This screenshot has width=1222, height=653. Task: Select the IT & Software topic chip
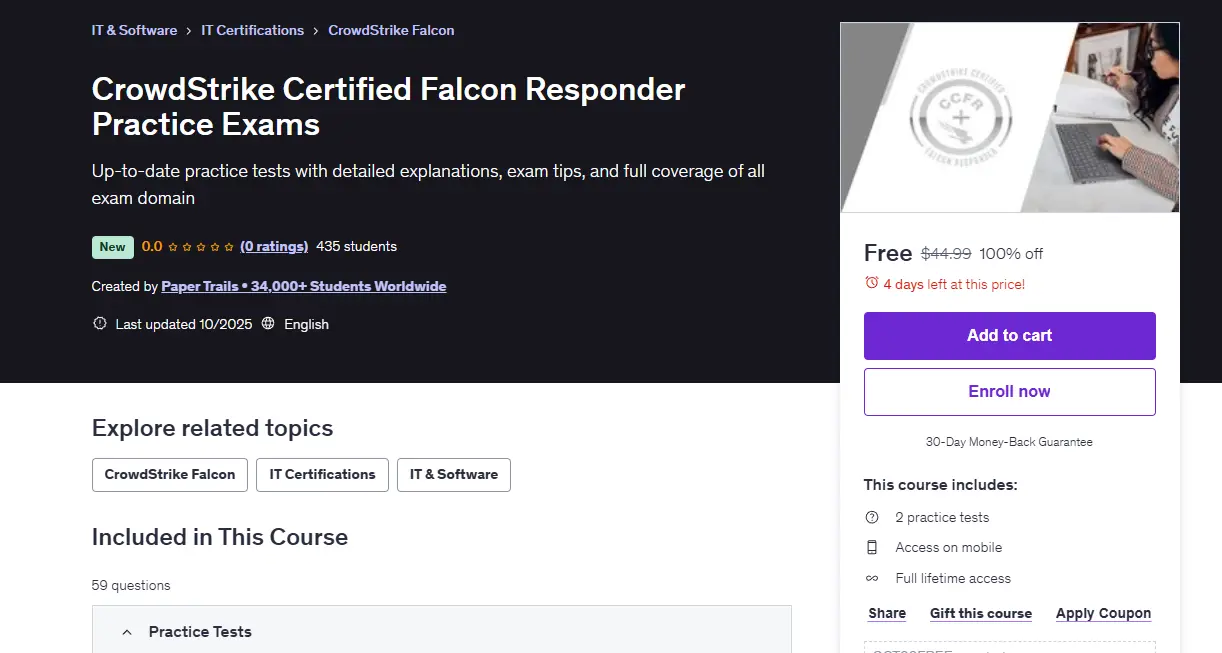tap(454, 475)
